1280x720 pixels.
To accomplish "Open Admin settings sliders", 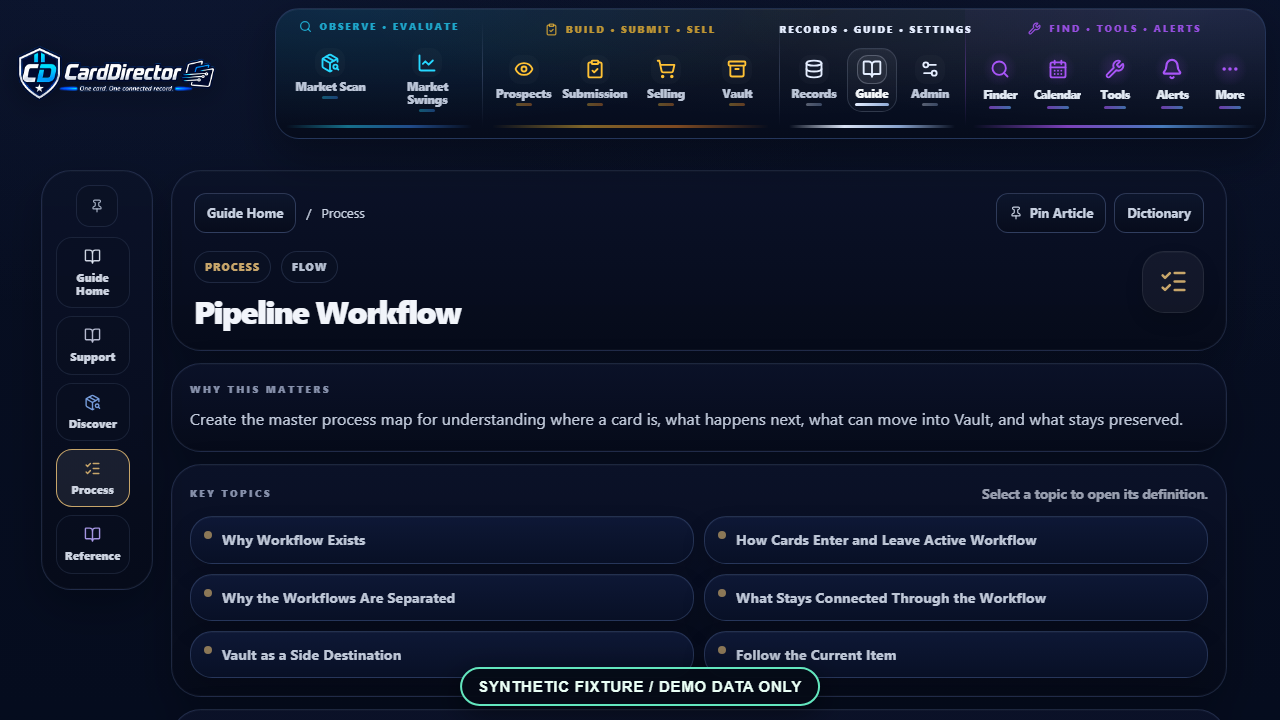I will [930, 80].
